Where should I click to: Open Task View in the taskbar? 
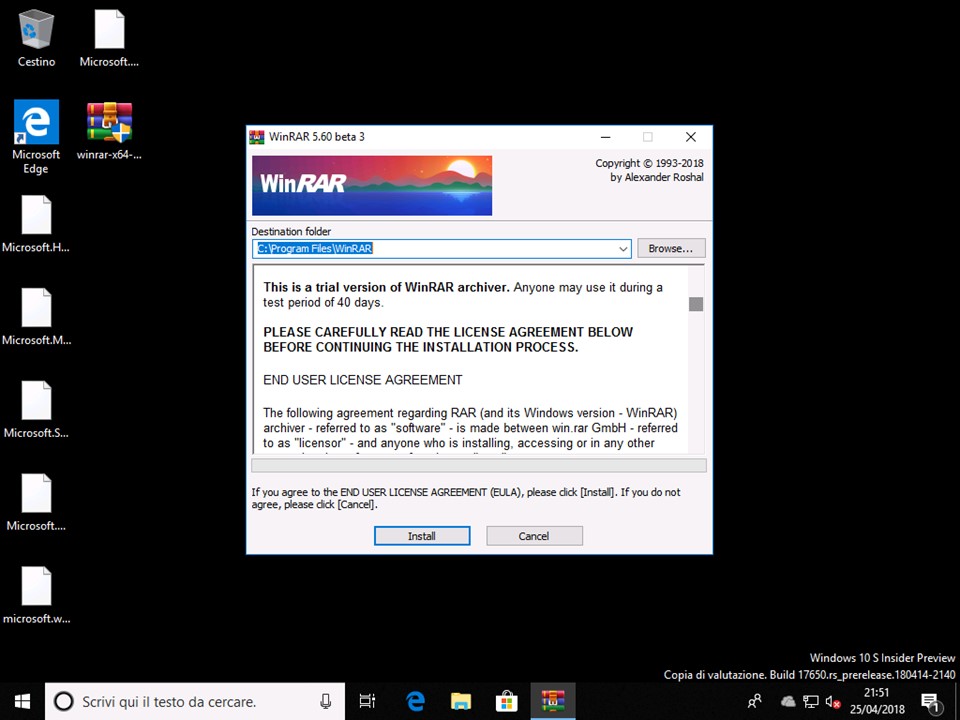click(x=367, y=701)
